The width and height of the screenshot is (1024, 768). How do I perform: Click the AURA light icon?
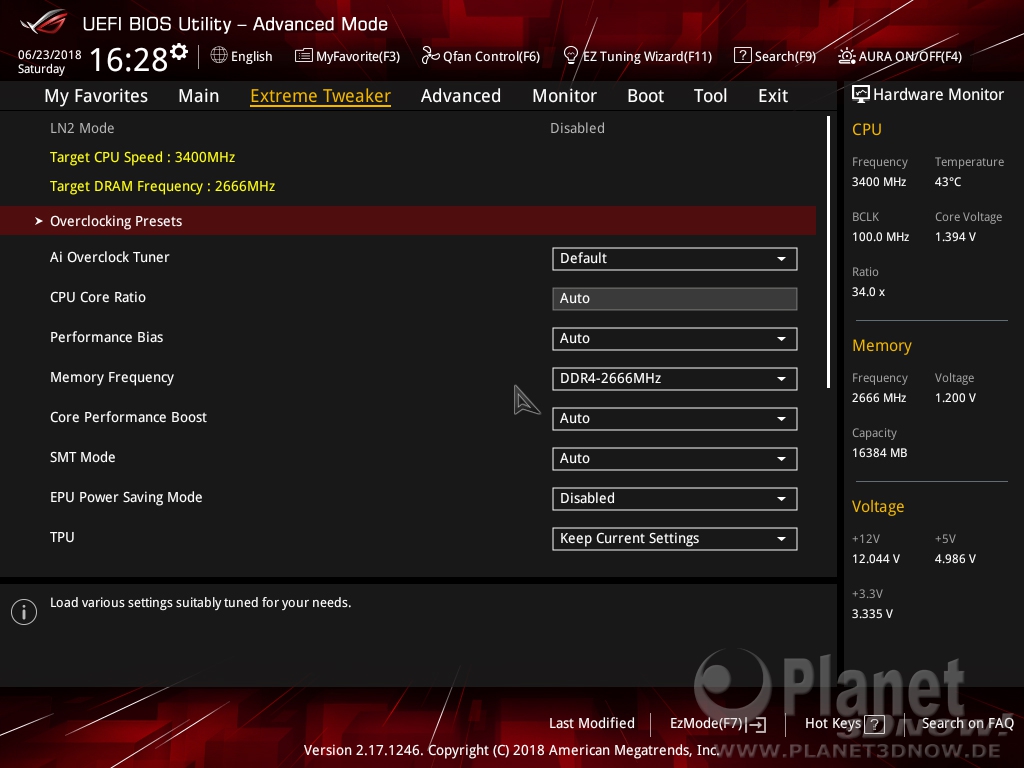point(846,56)
